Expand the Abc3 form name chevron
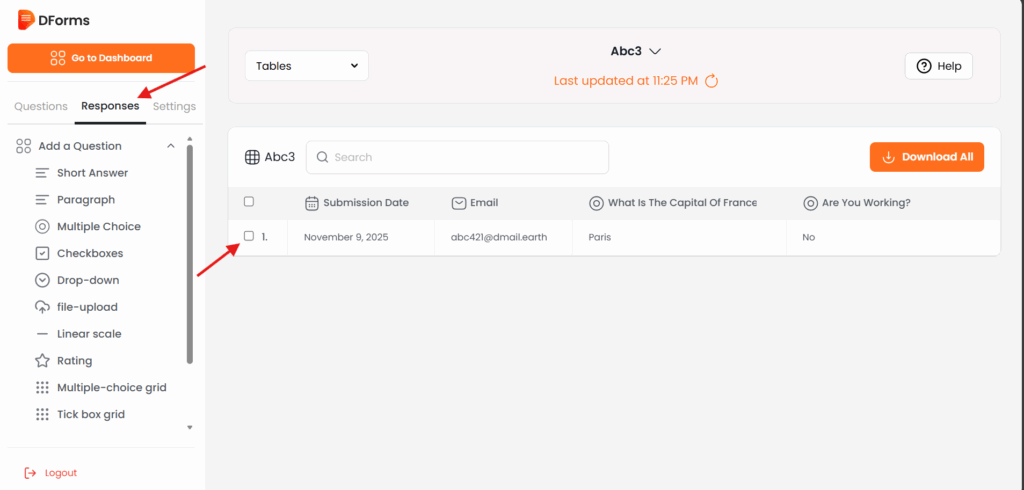The width and height of the screenshot is (1024, 490). [x=656, y=51]
